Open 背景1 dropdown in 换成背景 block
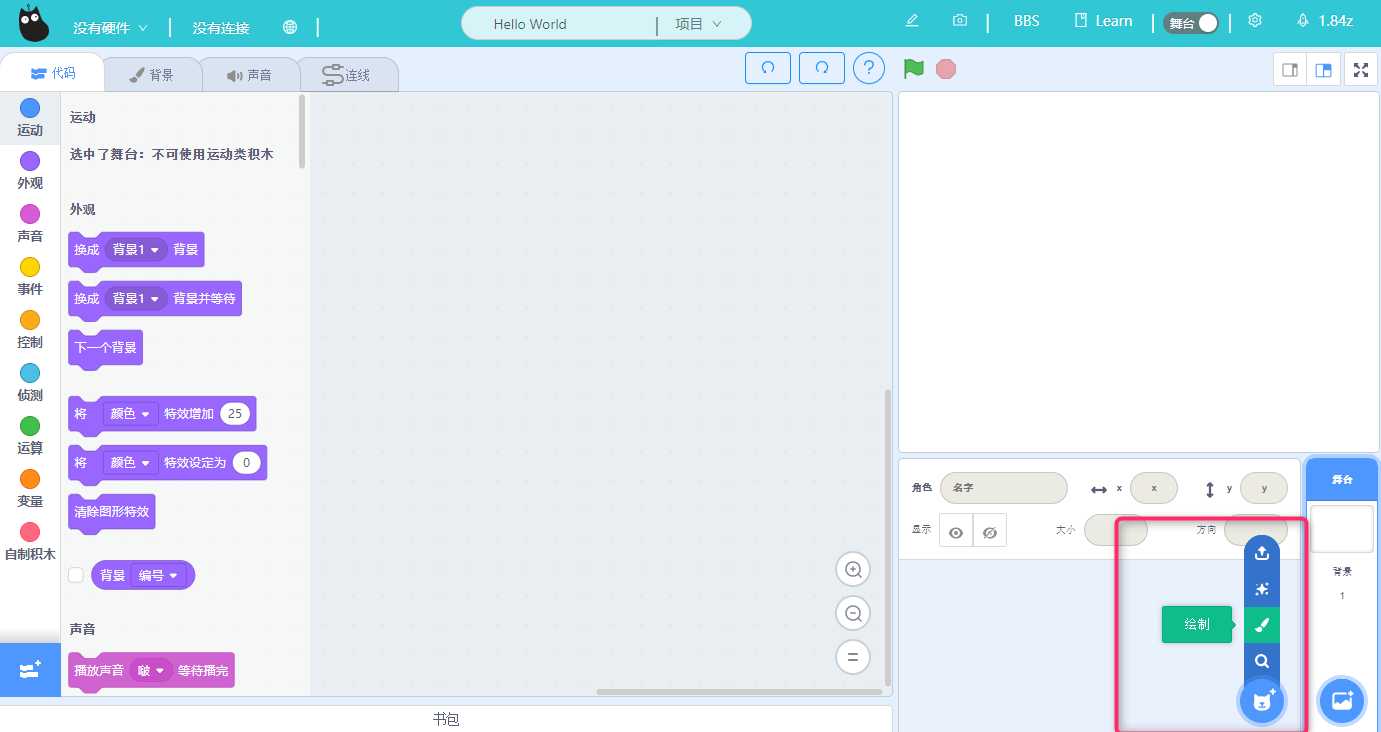1381x732 pixels. tap(136, 250)
